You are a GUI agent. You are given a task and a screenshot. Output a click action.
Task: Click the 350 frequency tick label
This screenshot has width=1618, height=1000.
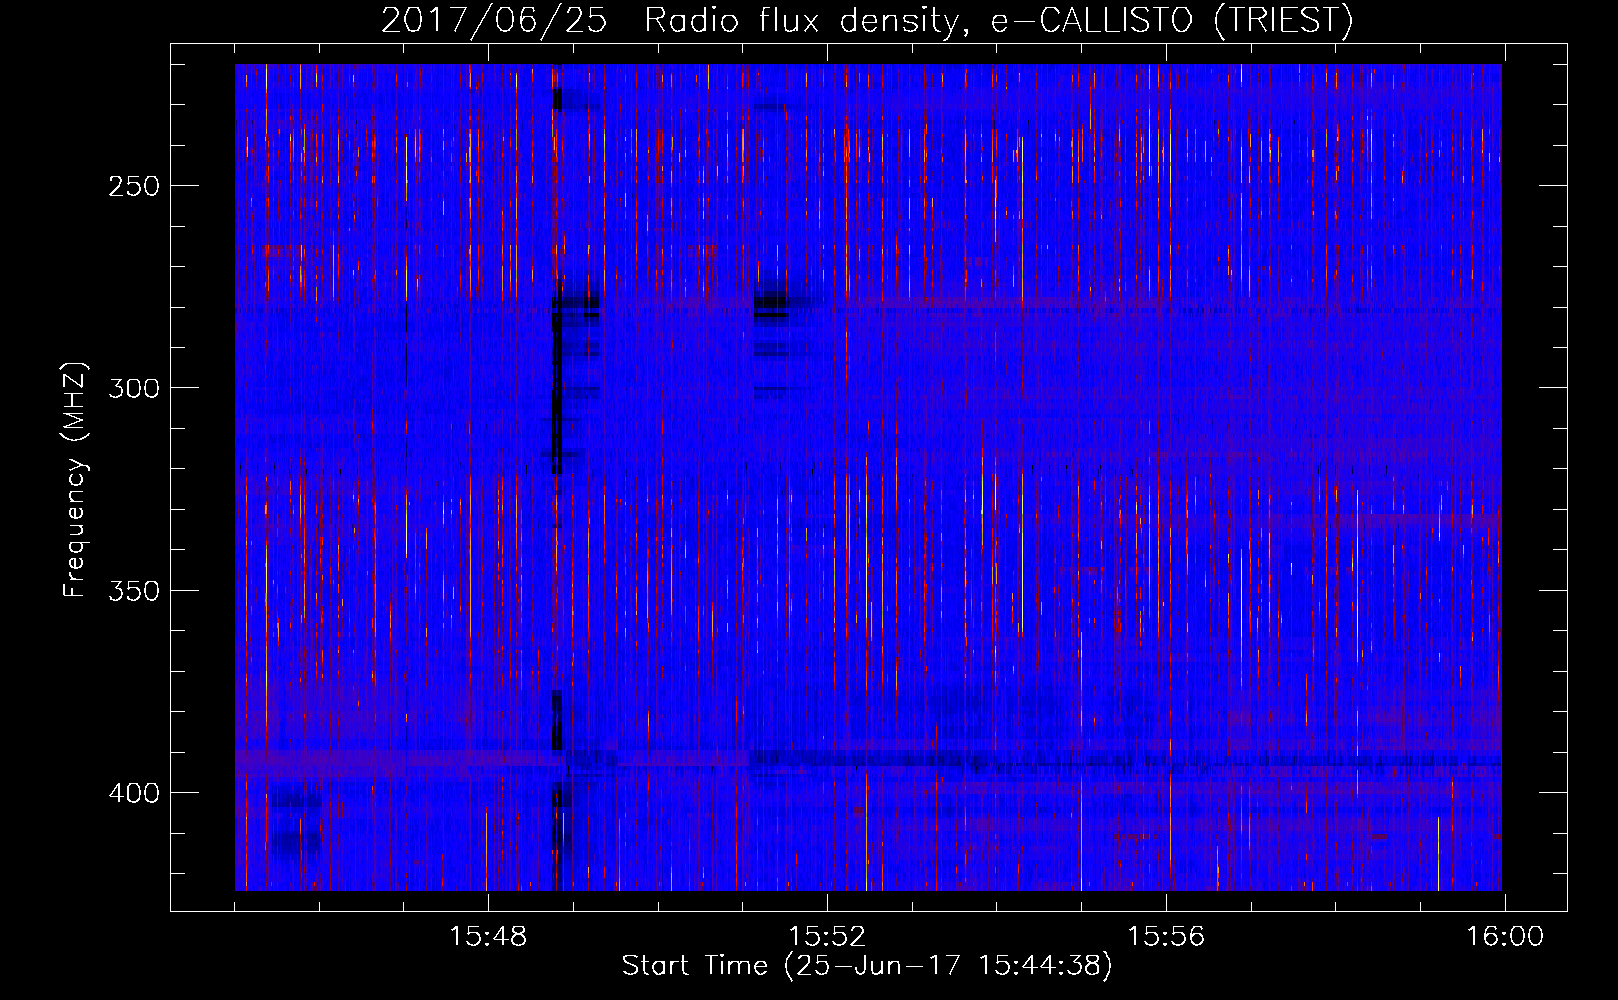tap(134, 590)
